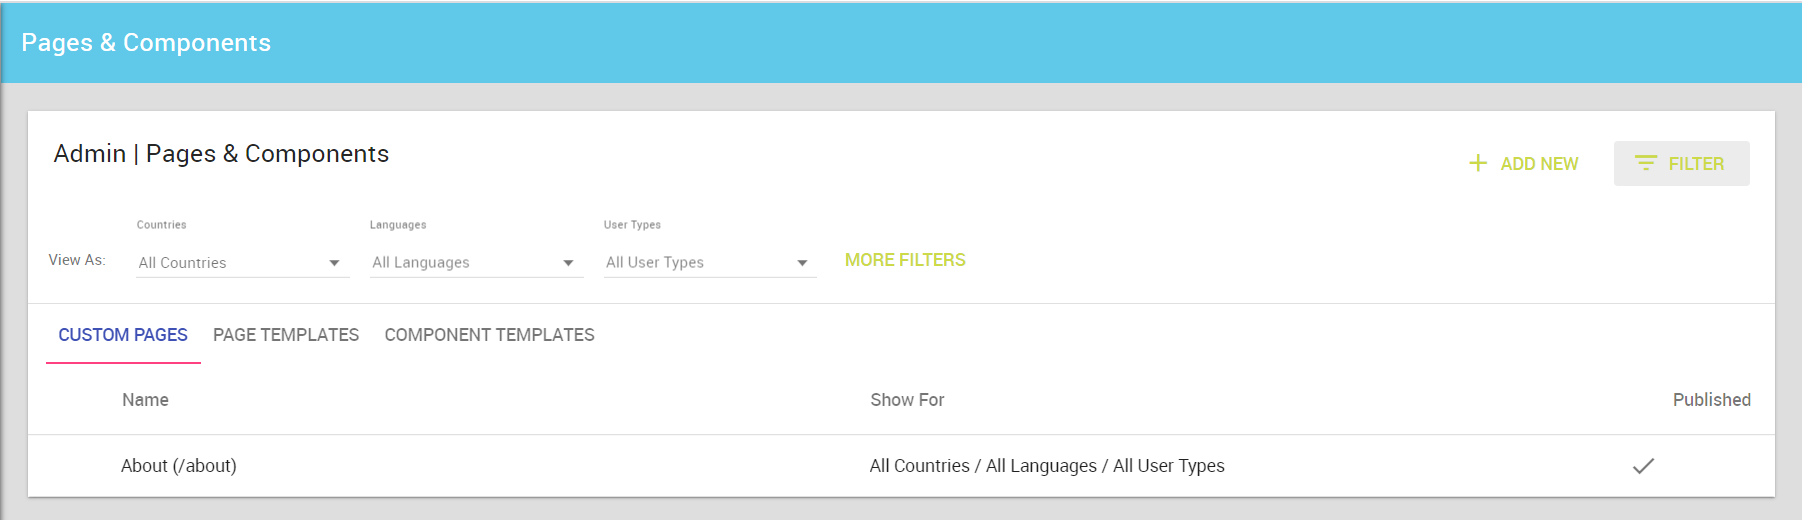Click the Published checkmark for About page

[x=1643, y=466]
